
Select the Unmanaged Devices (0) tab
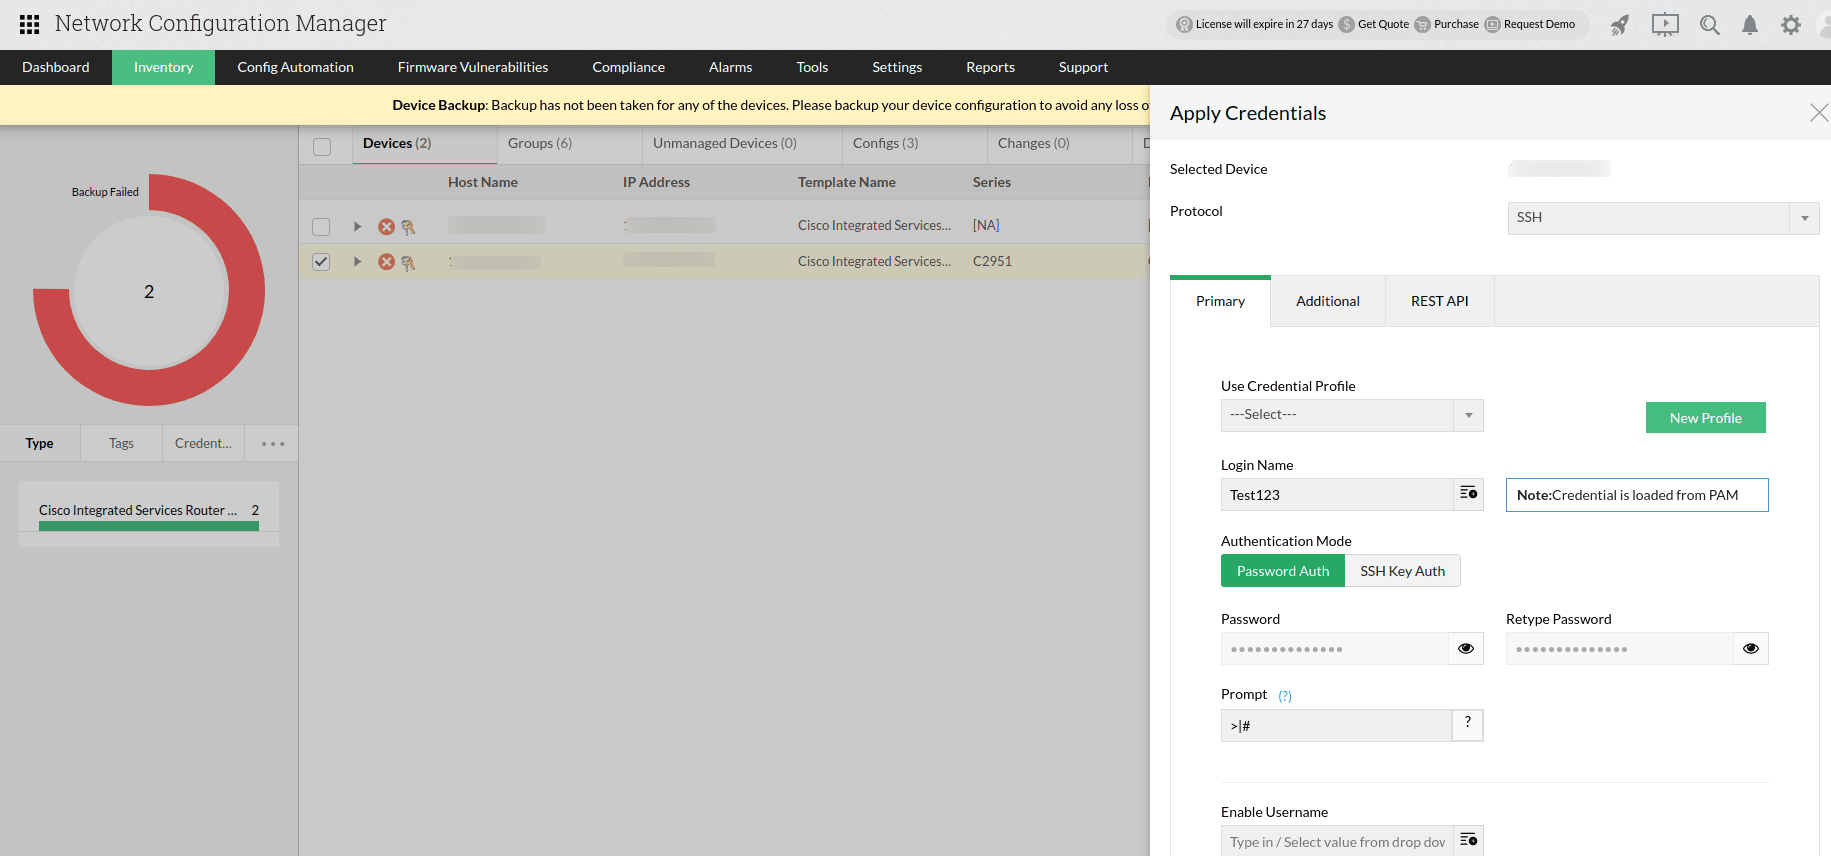(x=742, y=144)
